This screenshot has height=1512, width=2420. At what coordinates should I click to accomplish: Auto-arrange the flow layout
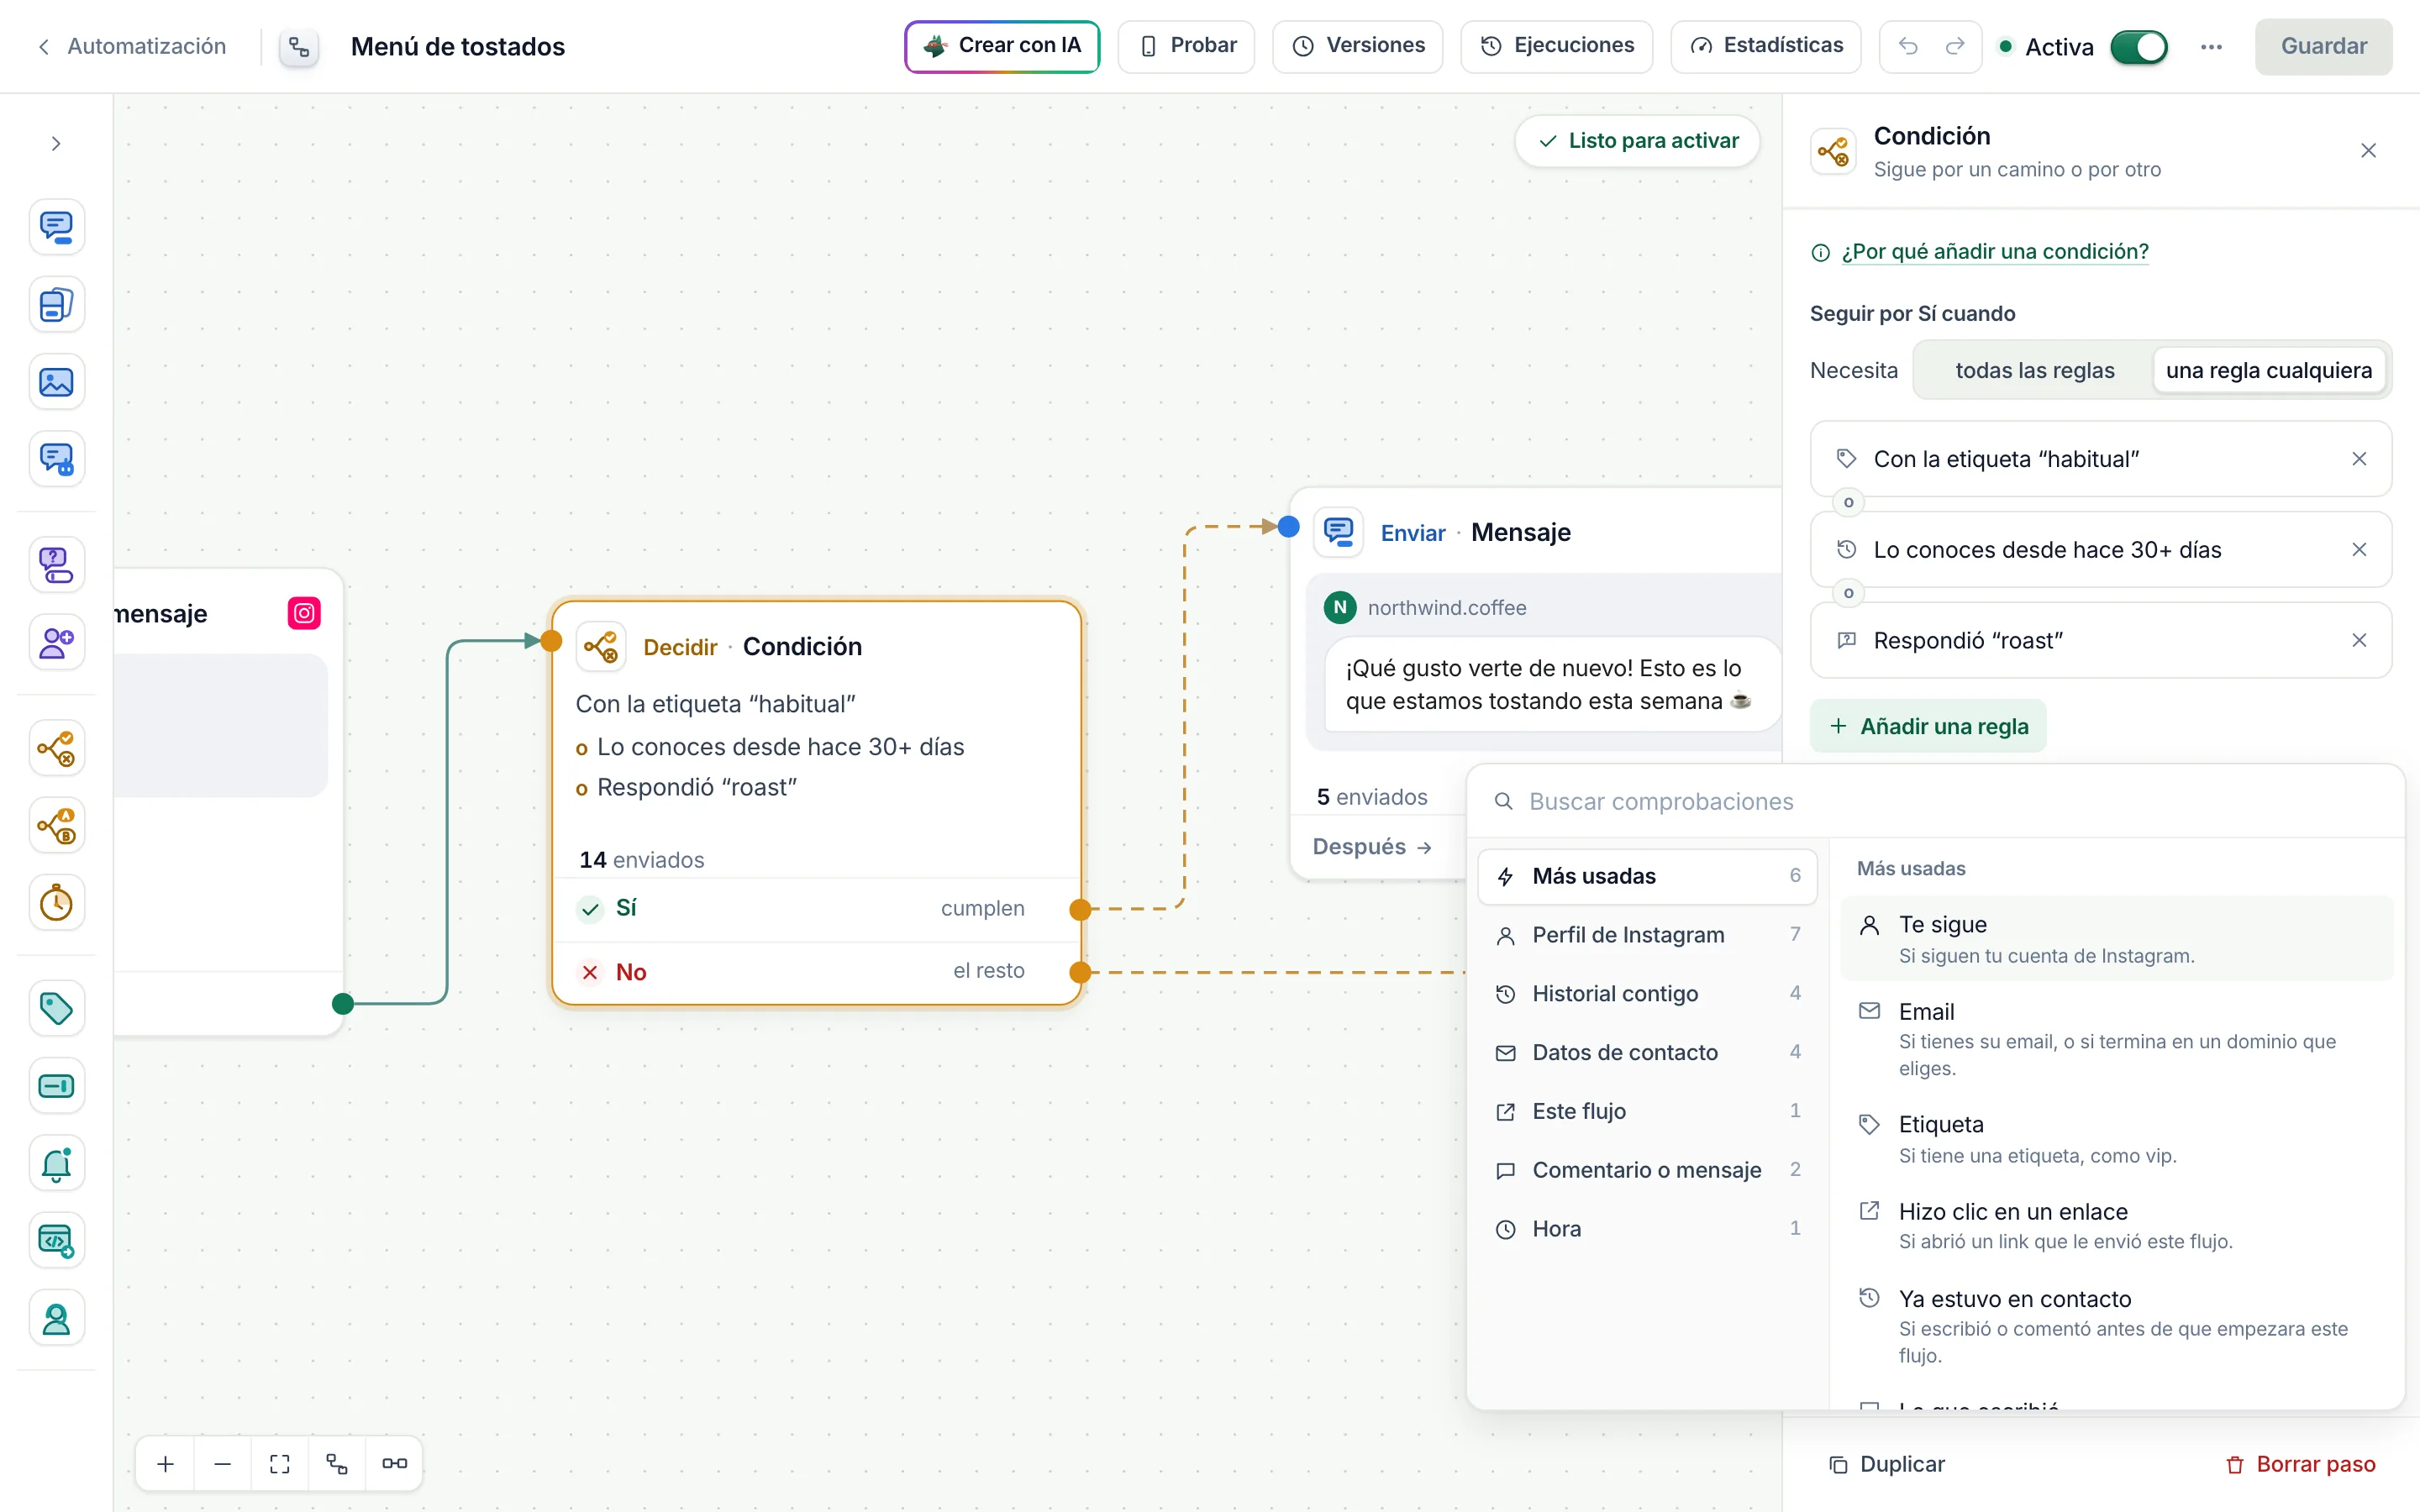click(337, 1464)
